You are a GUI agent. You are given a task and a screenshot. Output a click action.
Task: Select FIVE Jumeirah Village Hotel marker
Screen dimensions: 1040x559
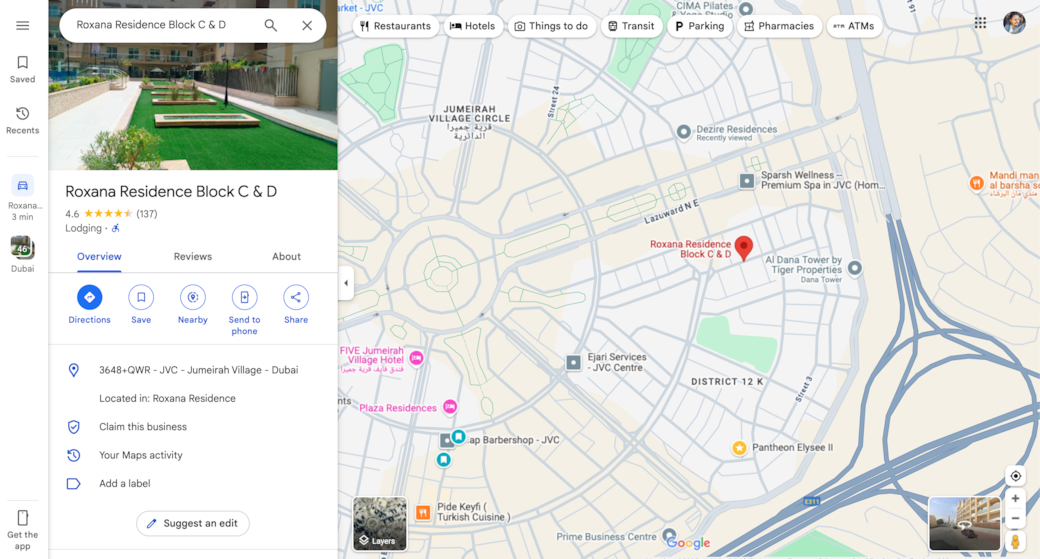(x=417, y=358)
